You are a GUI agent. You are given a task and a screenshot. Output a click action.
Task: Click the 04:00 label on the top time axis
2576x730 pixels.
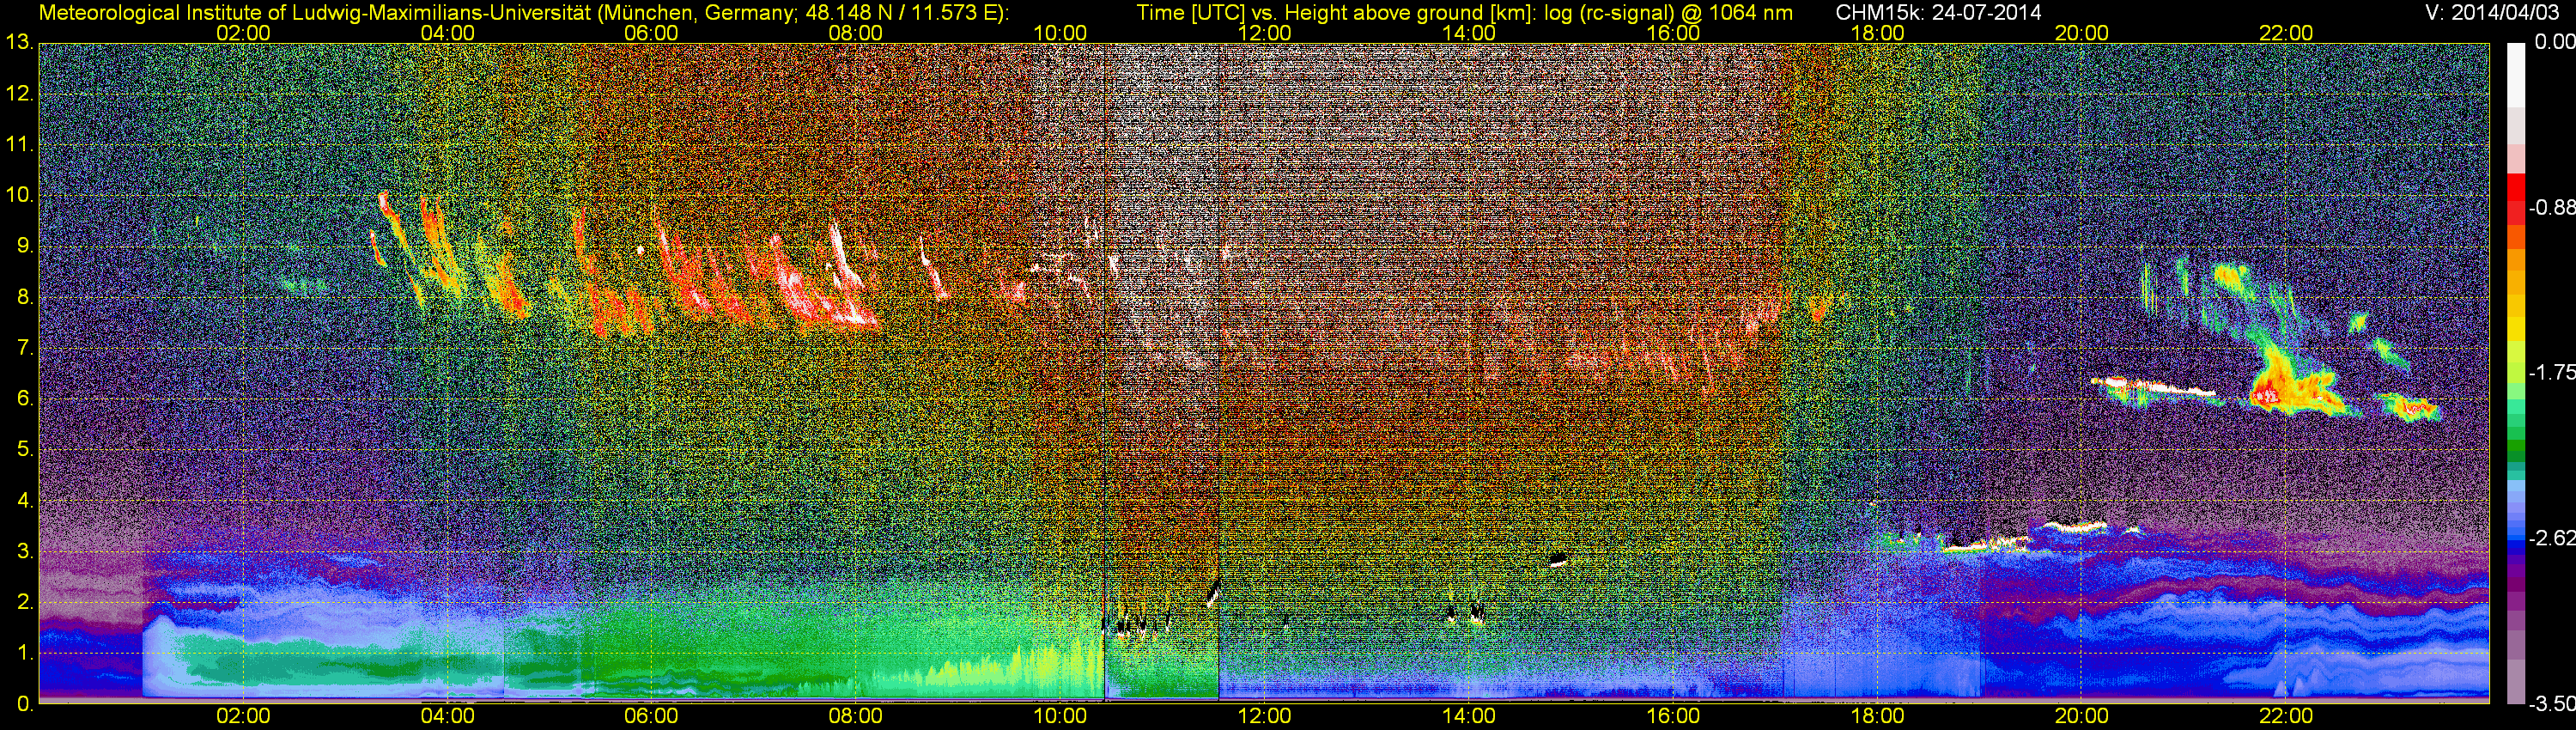(447, 33)
